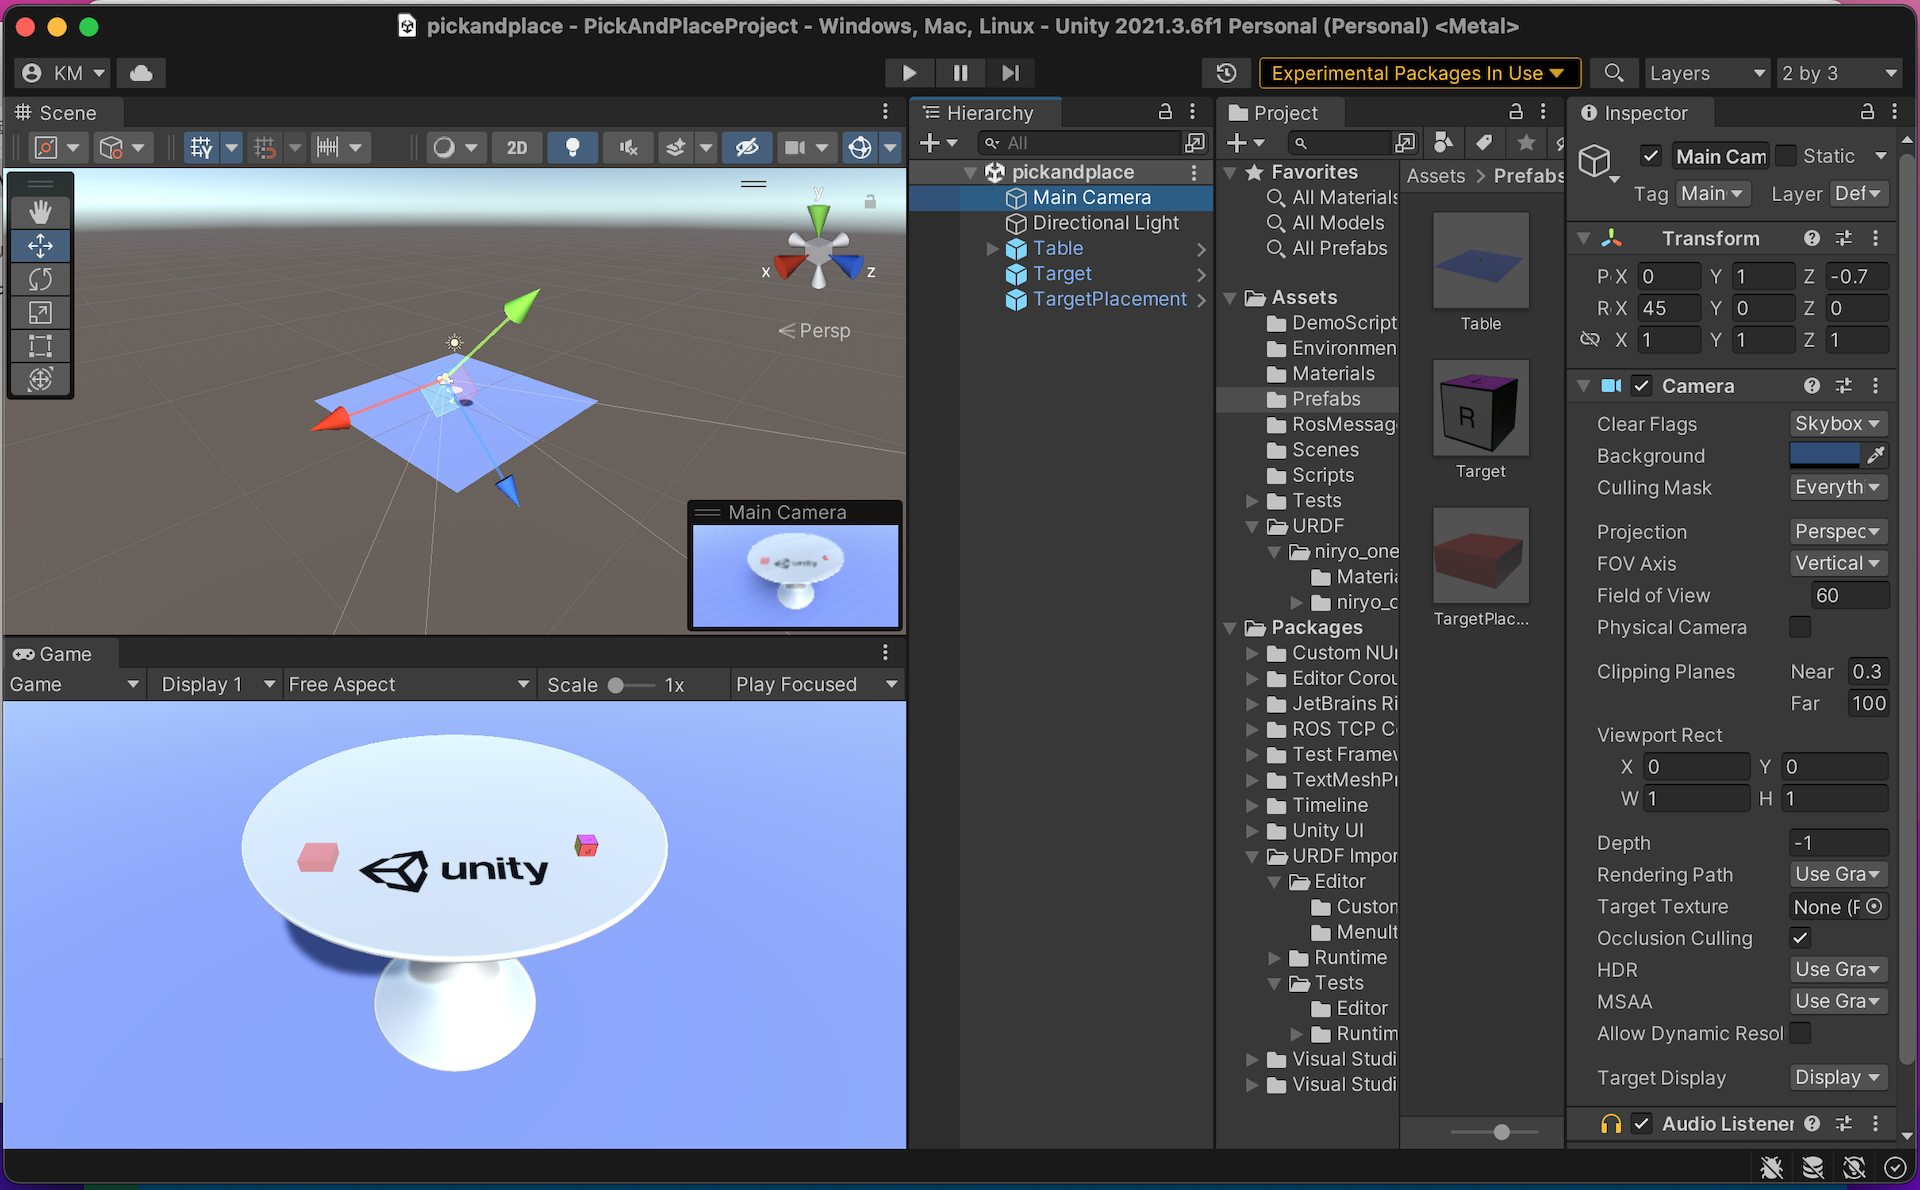Expand the Tests folder in Assets
1920x1190 pixels.
[x=1252, y=501]
